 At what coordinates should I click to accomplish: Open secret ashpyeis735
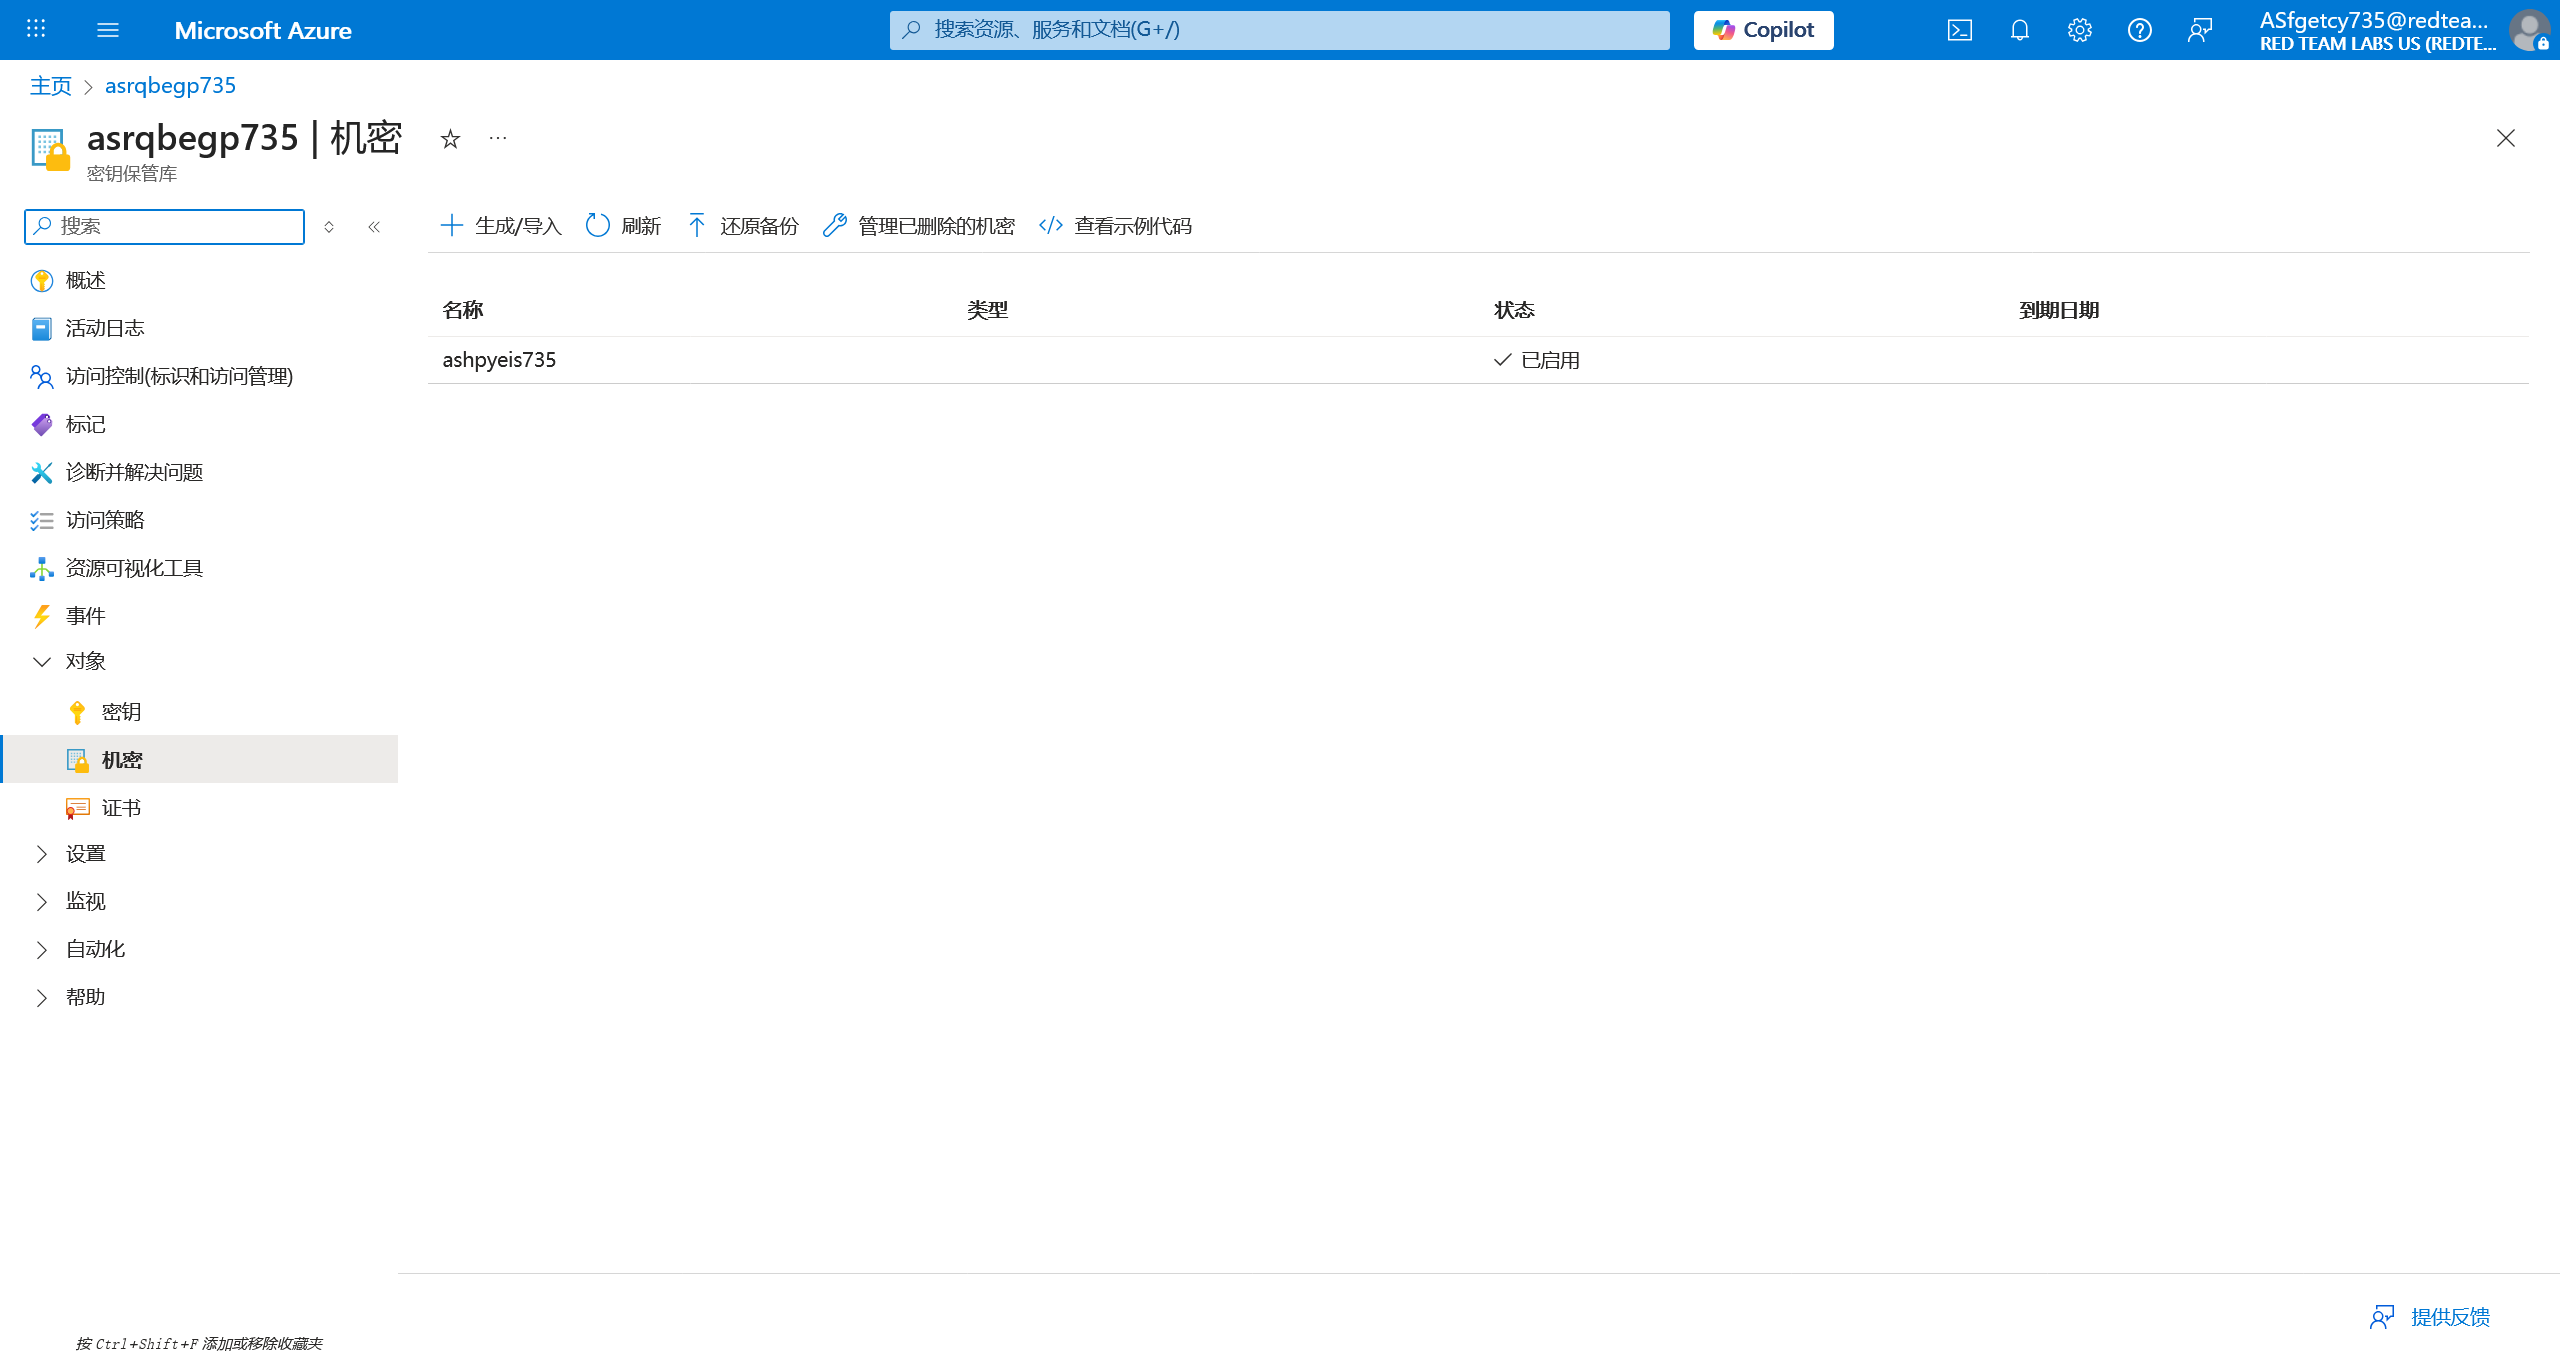click(499, 360)
